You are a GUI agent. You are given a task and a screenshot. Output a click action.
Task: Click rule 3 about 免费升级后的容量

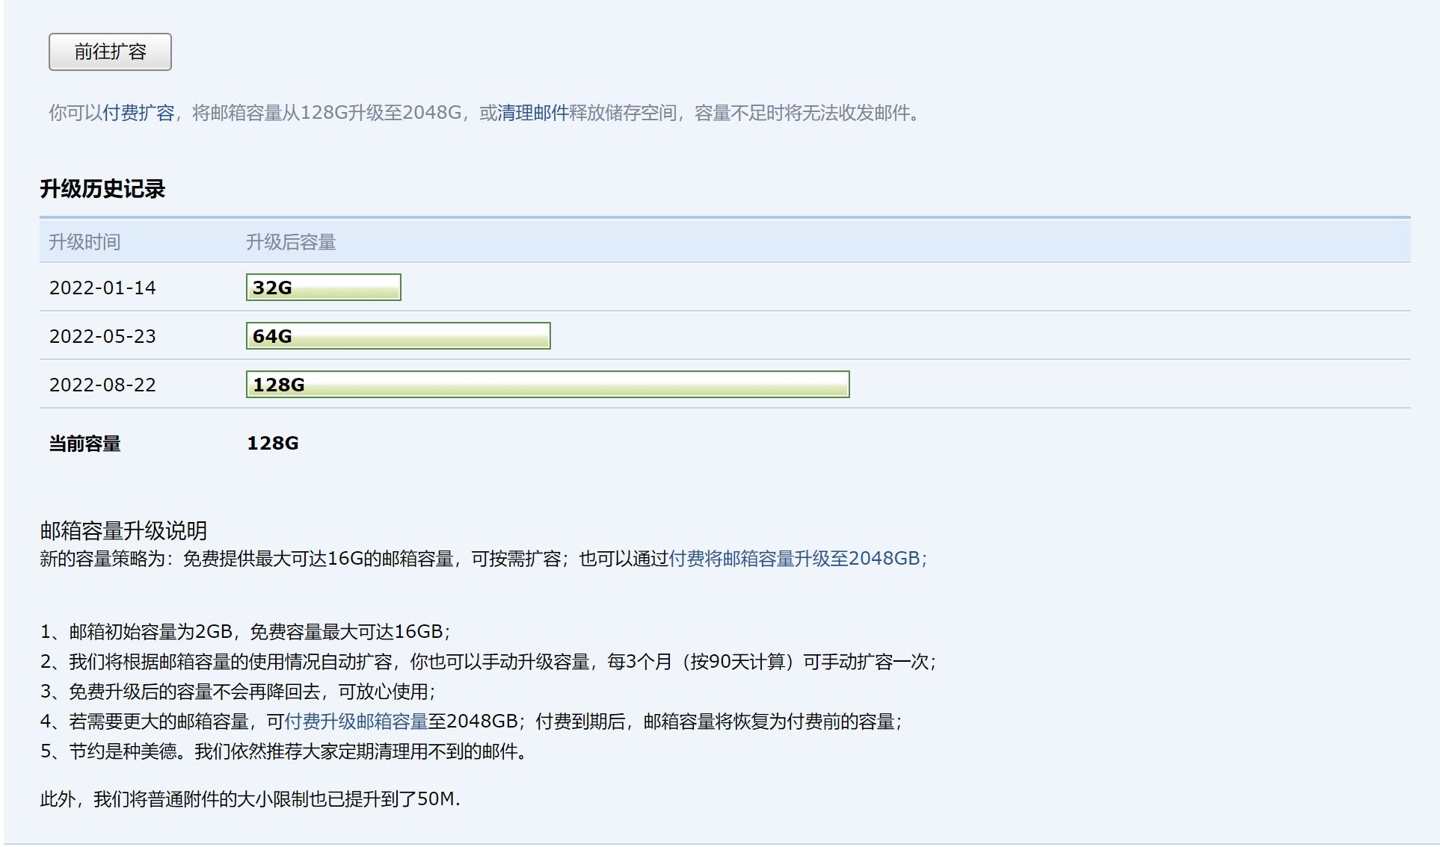238,692
